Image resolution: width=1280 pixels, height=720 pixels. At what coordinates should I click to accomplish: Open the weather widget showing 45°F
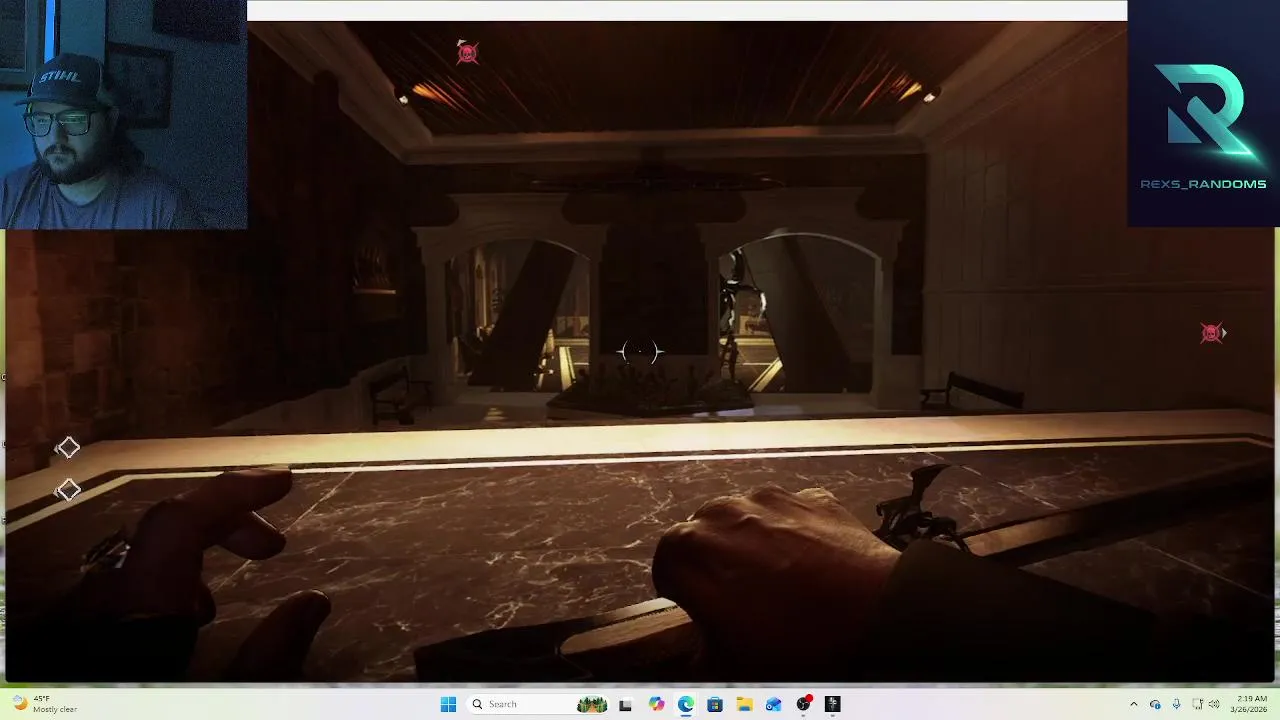point(44,704)
